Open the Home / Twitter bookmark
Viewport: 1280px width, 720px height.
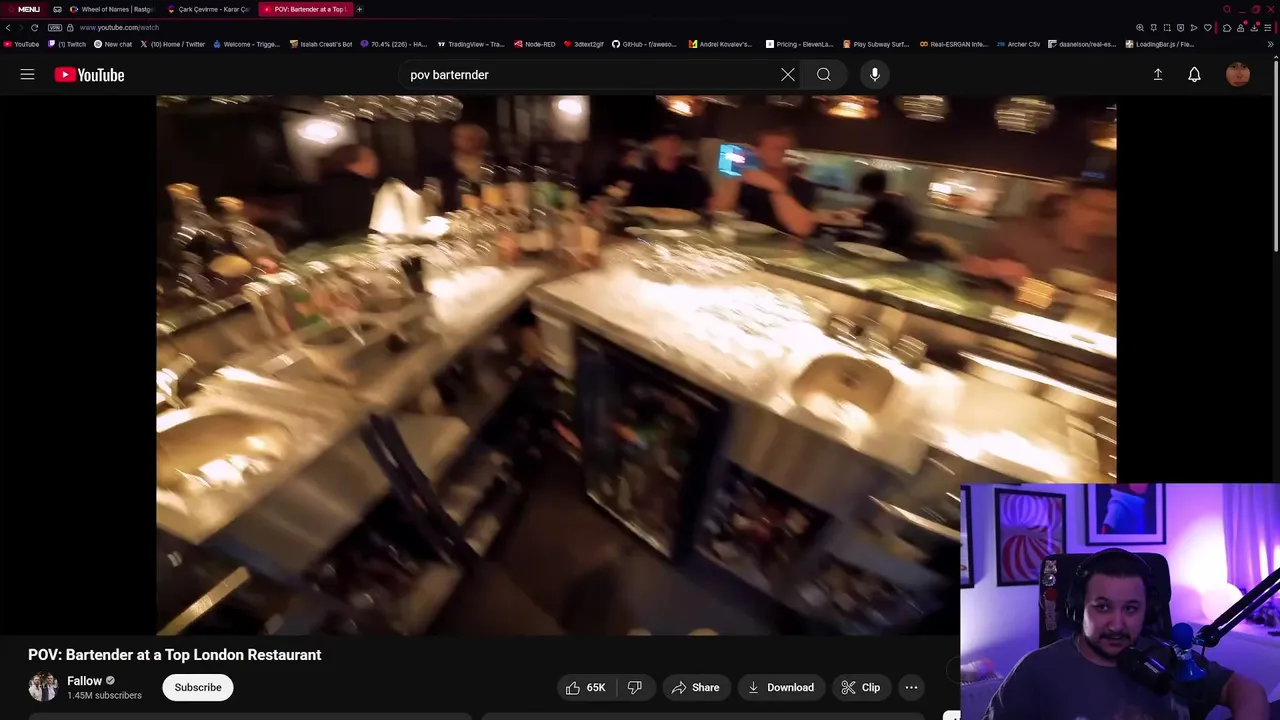pos(173,44)
